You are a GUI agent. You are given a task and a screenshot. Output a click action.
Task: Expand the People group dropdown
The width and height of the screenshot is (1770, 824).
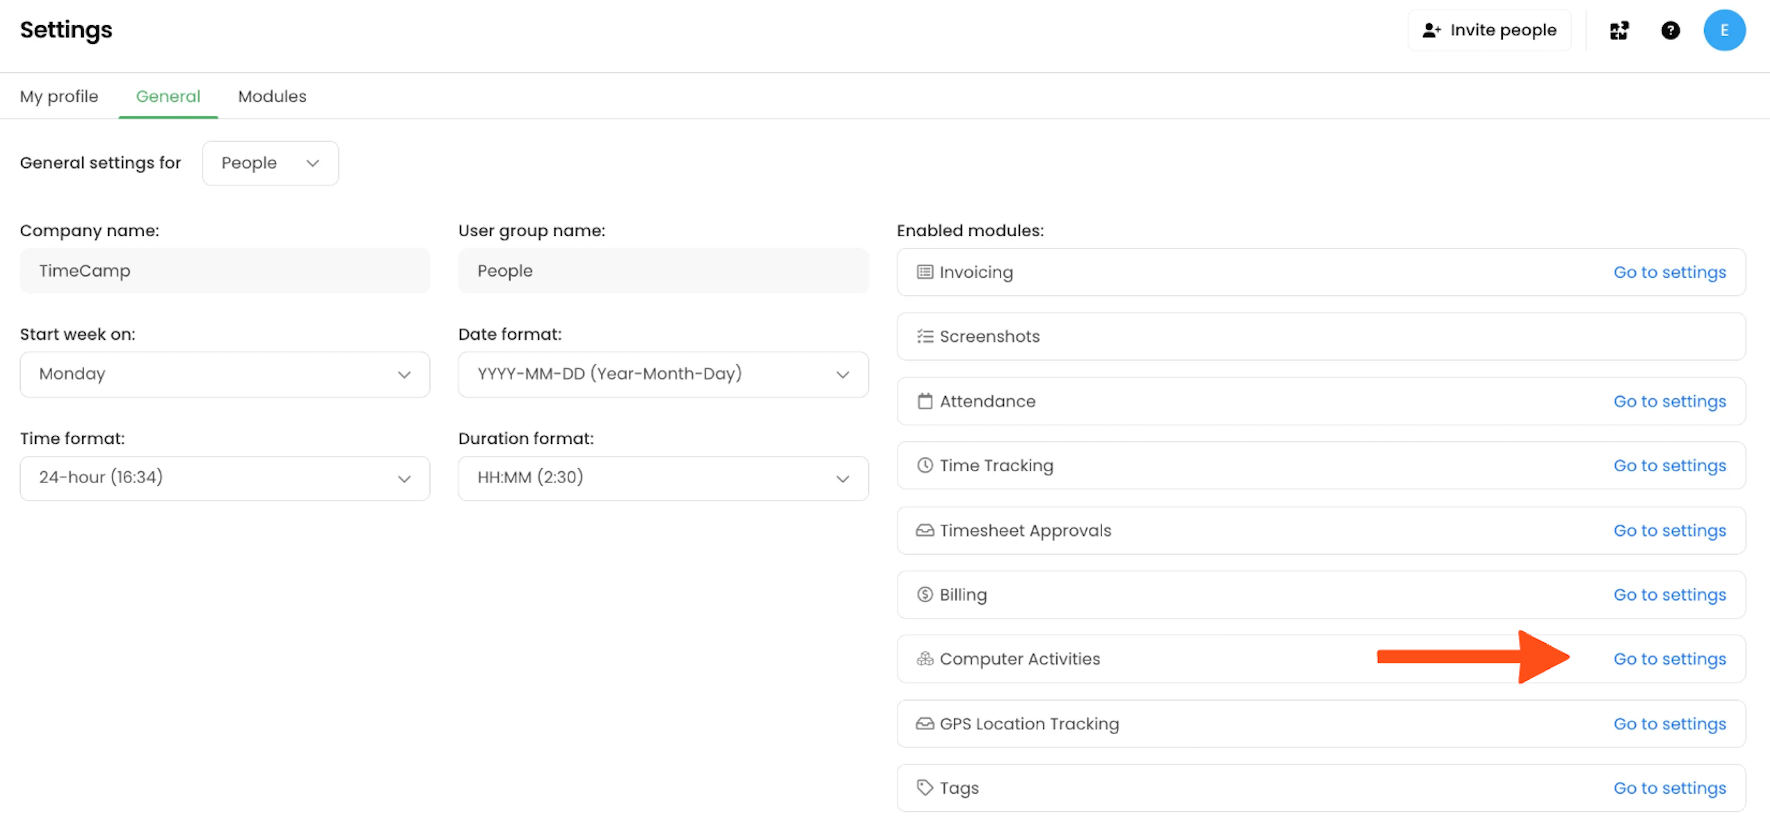click(270, 163)
